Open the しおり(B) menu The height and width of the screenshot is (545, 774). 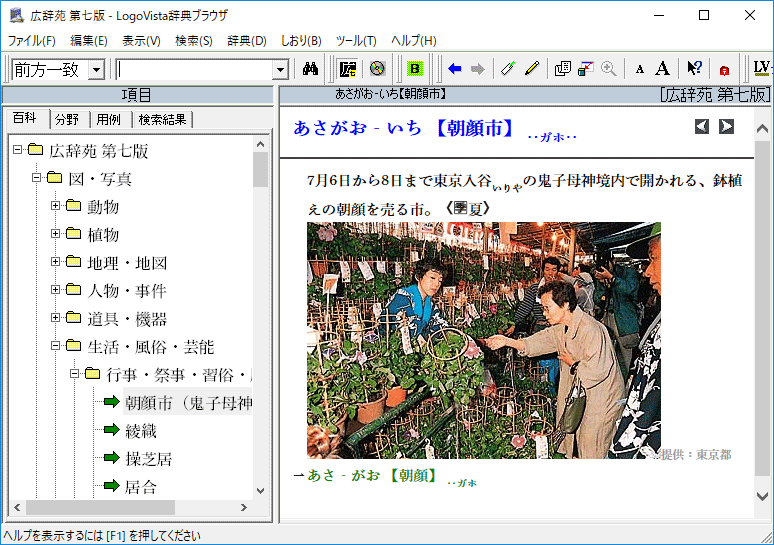[x=301, y=40]
